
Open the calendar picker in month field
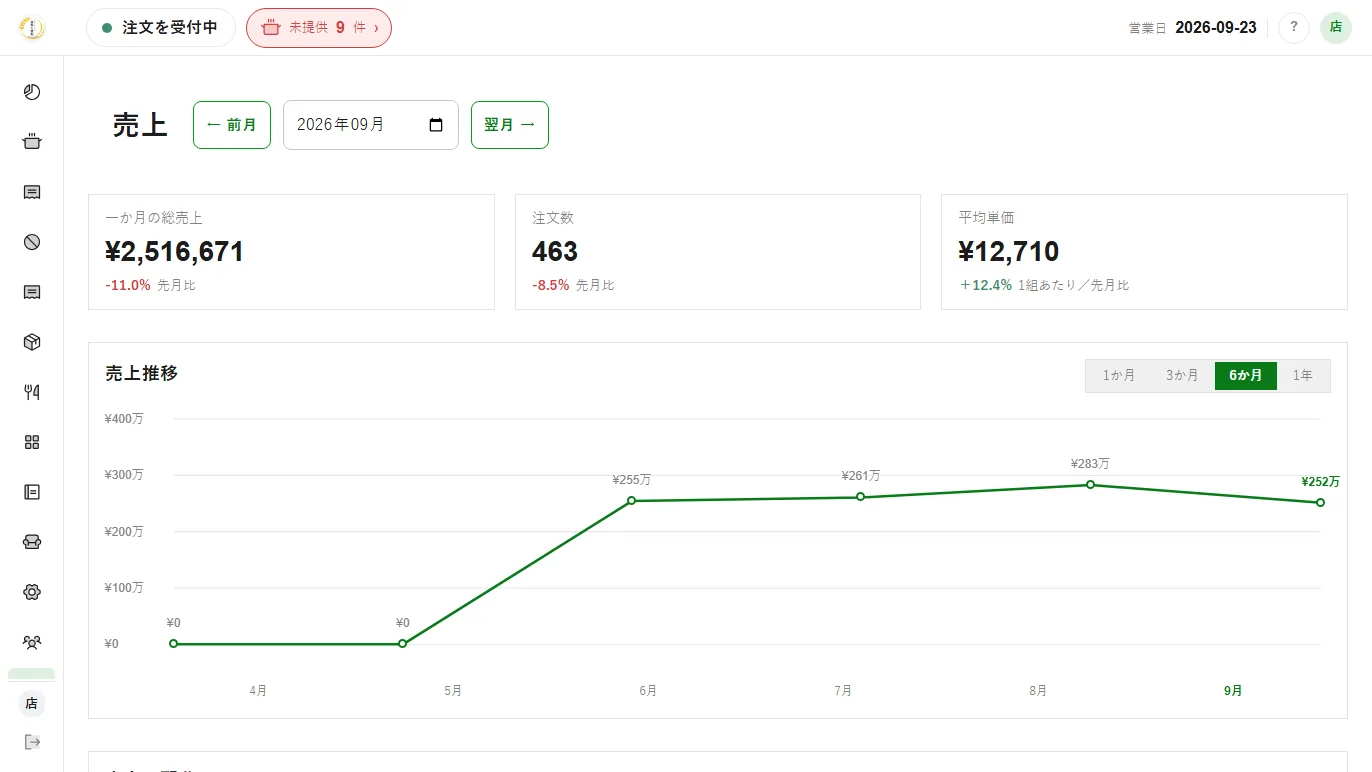pos(436,125)
